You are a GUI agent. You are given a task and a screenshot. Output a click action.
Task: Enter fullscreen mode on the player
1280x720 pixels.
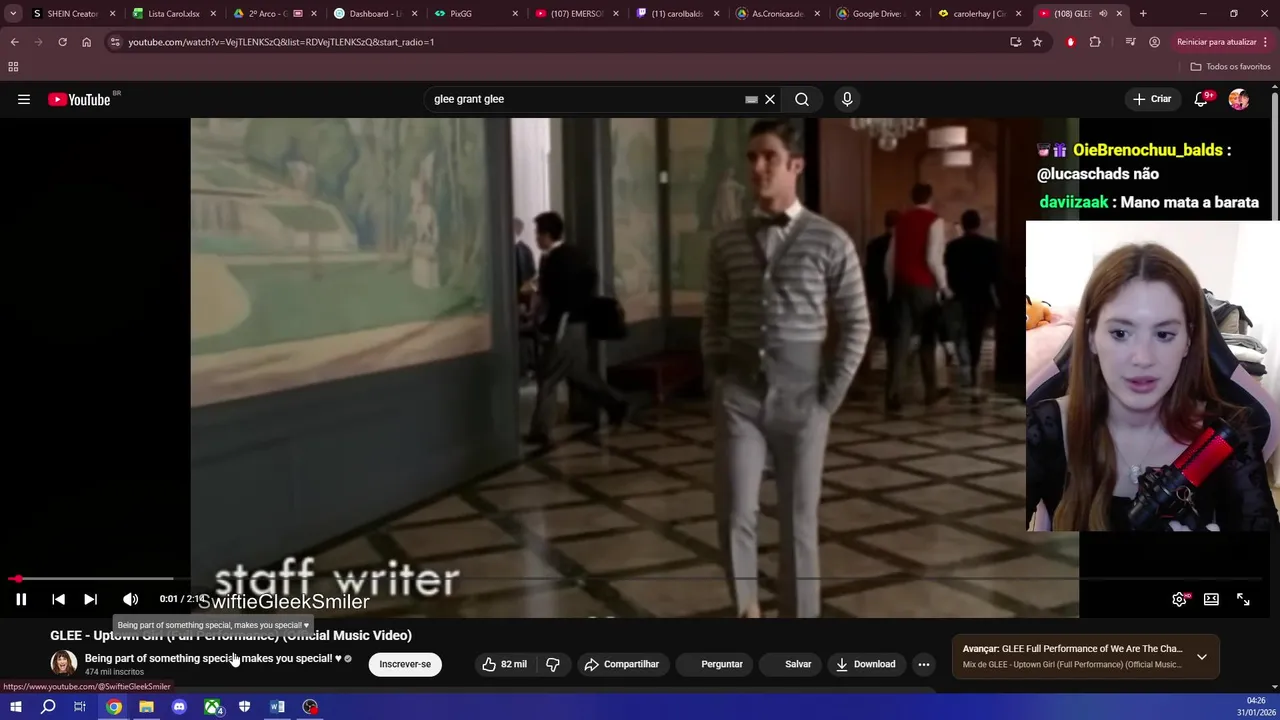pyautogui.click(x=1243, y=599)
